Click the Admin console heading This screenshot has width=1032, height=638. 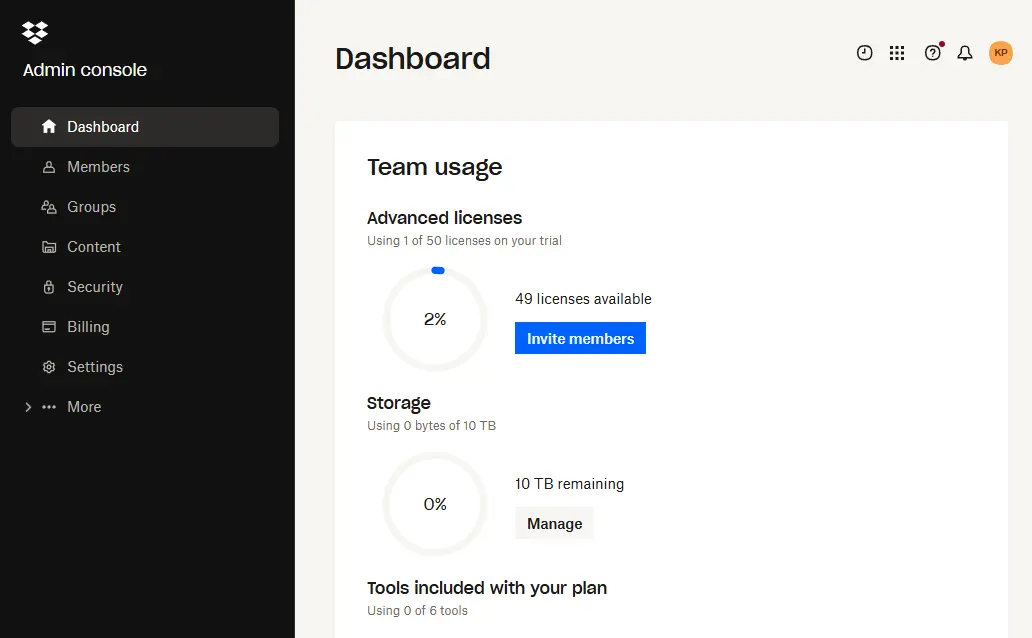85,70
